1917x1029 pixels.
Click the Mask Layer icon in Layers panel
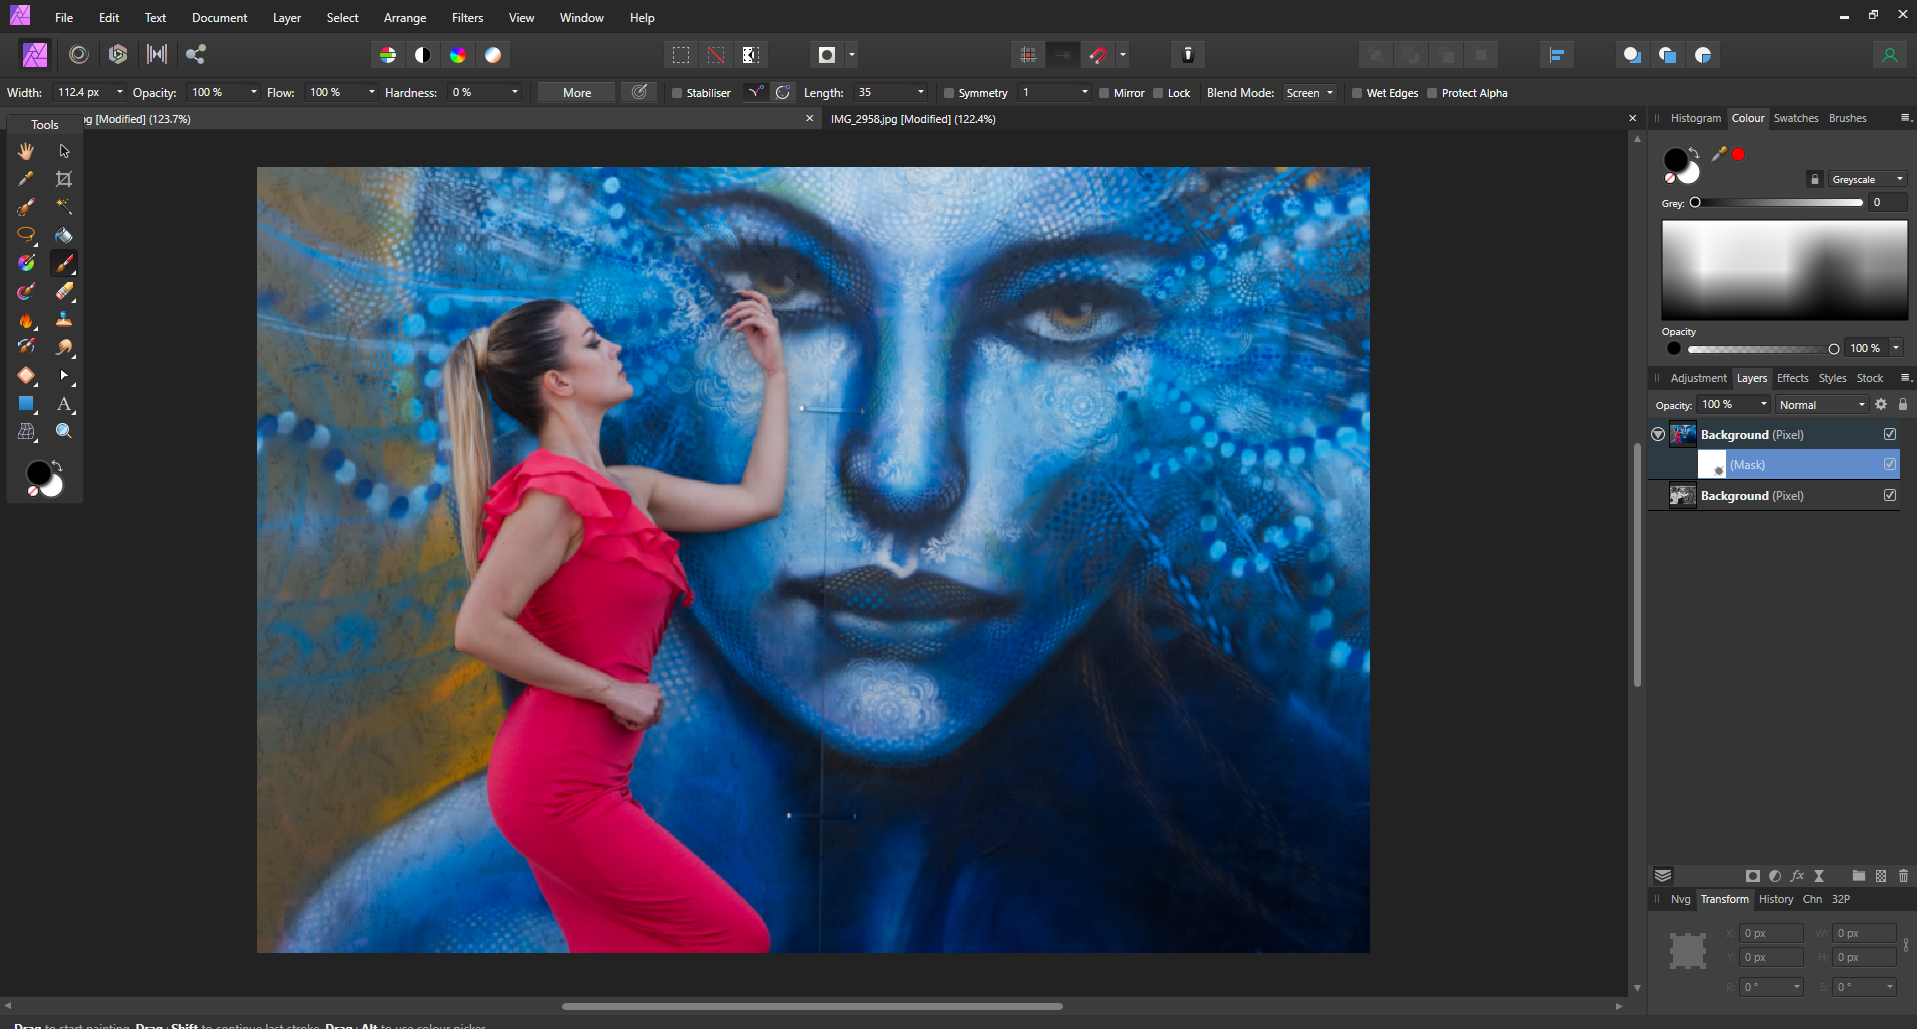pos(1752,876)
